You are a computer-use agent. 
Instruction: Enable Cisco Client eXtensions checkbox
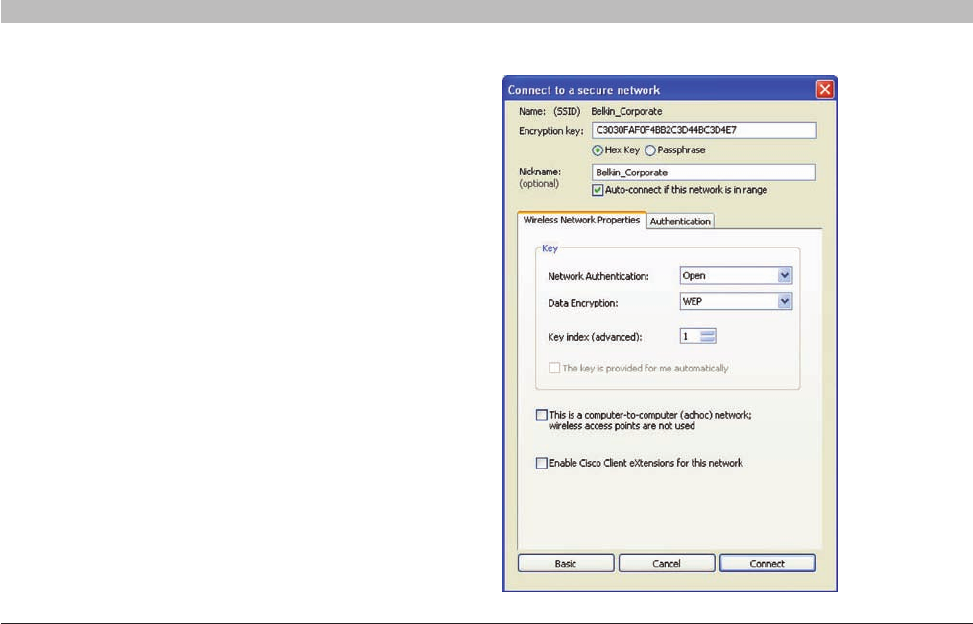542,463
